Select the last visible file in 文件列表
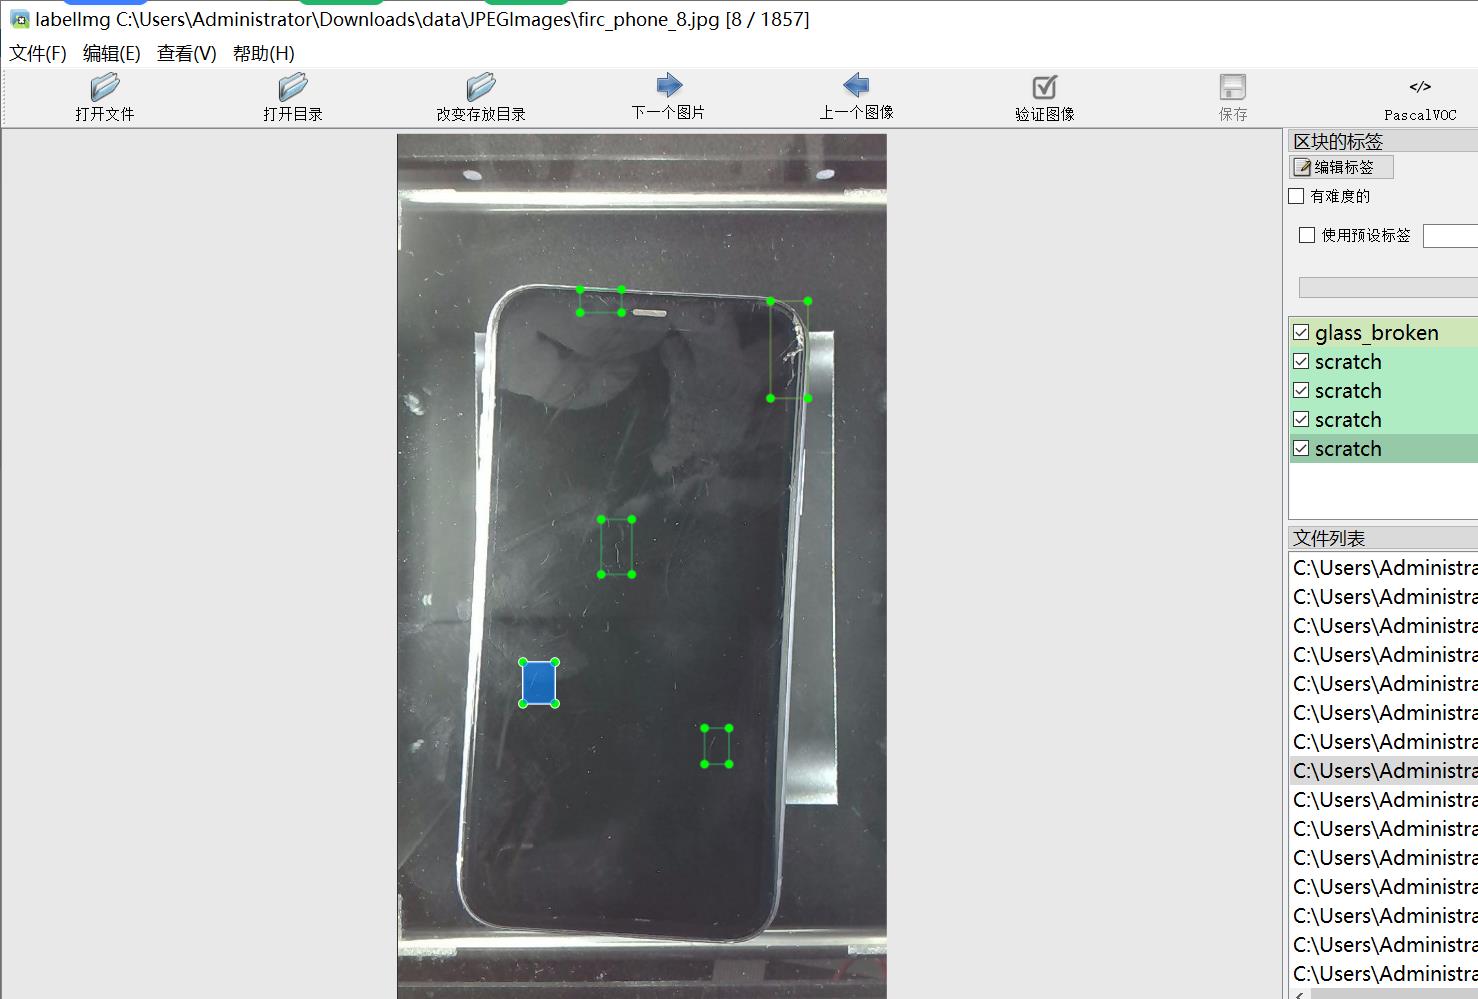 tap(1383, 974)
